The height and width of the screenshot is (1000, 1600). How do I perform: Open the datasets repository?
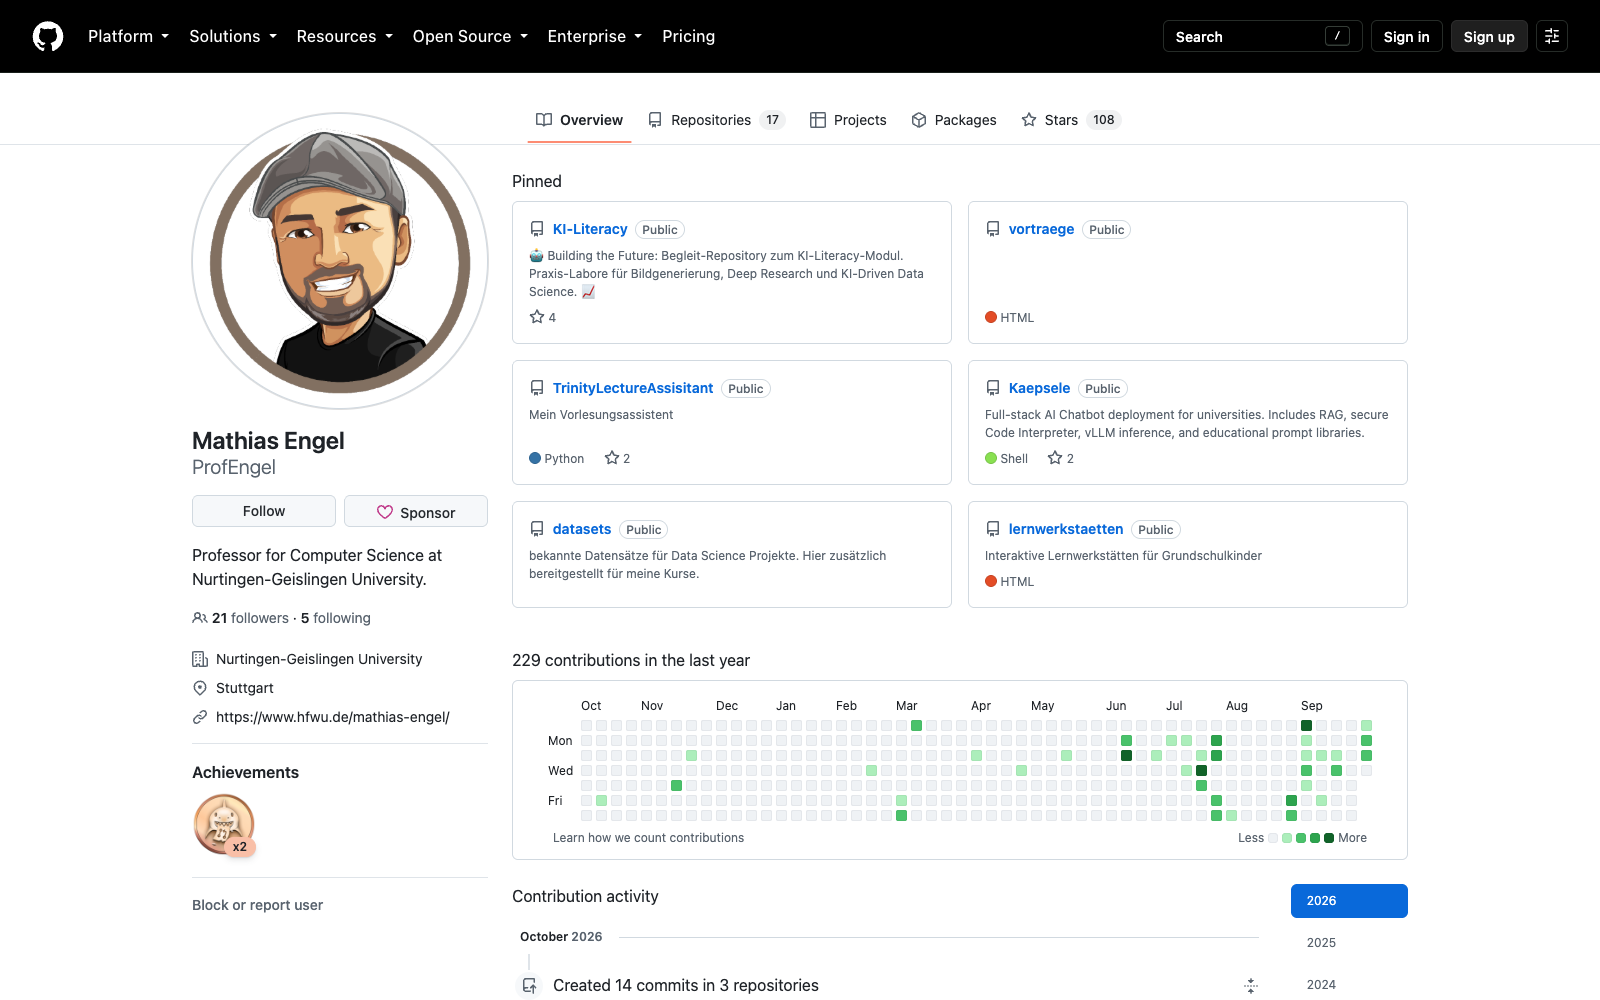click(x=582, y=529)
